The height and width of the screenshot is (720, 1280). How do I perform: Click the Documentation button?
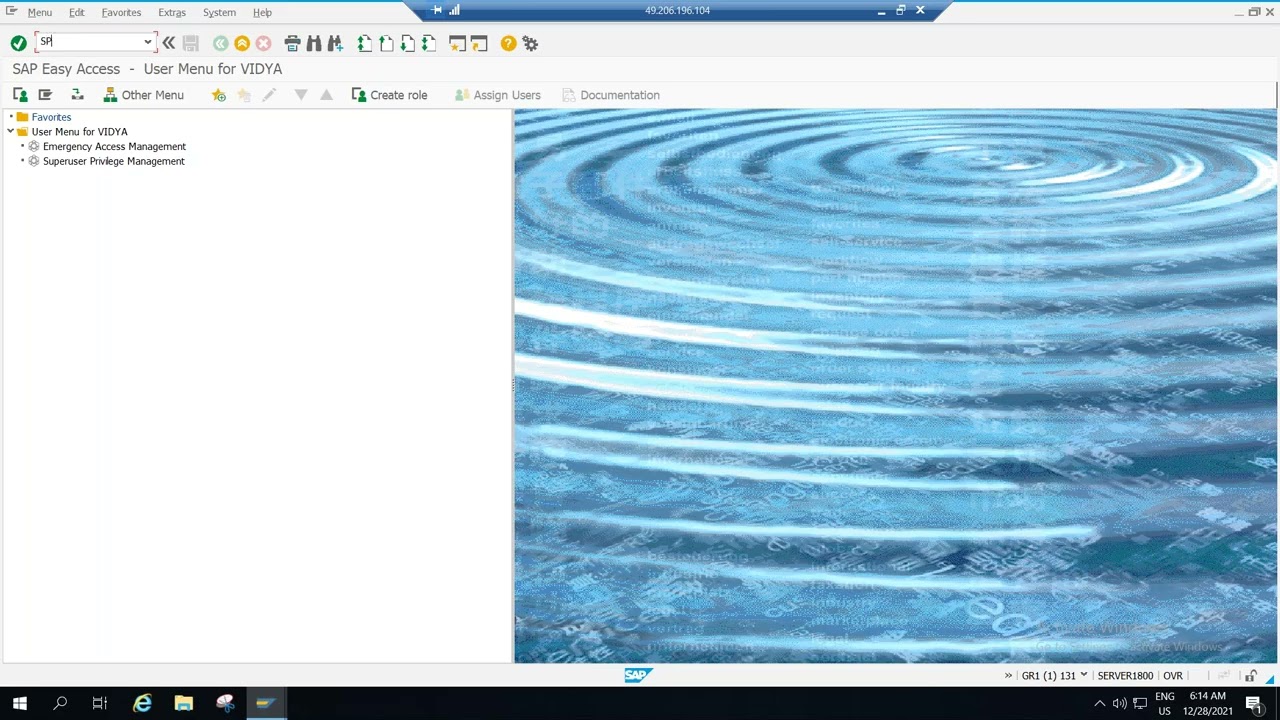click(x=611, y=95)
